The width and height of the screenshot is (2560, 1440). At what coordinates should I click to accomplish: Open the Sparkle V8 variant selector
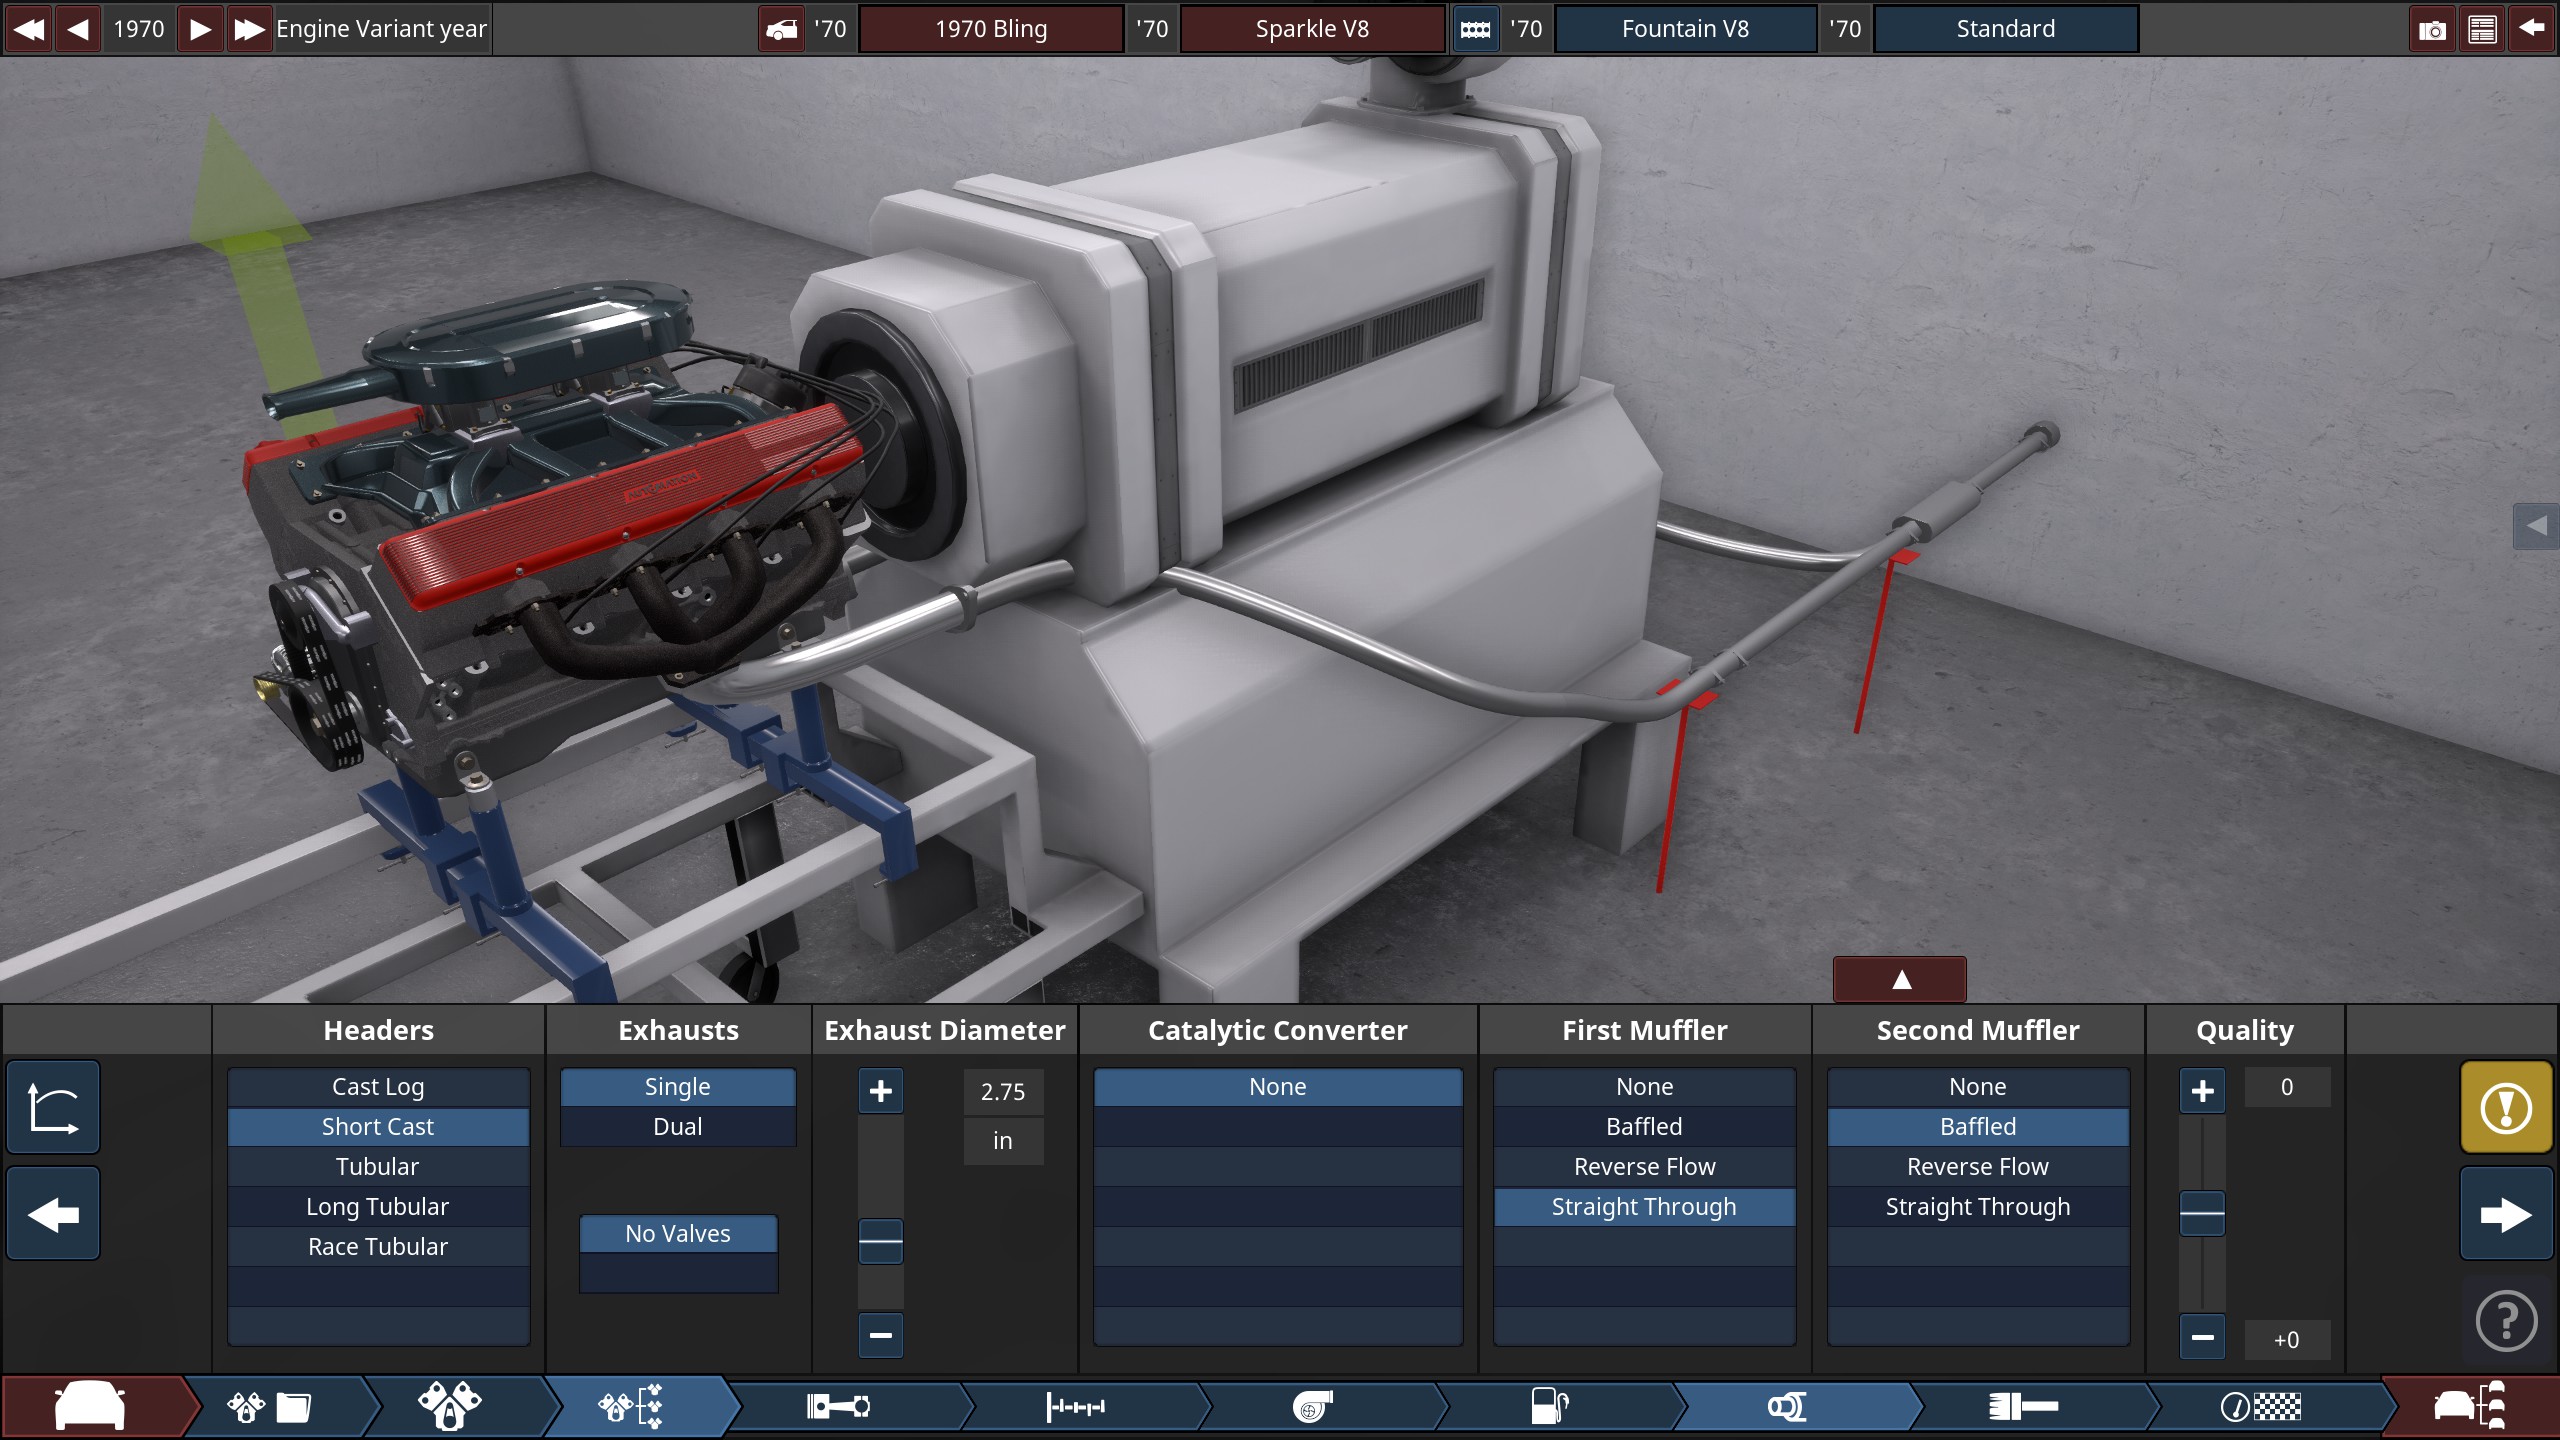pos(1311,29)
